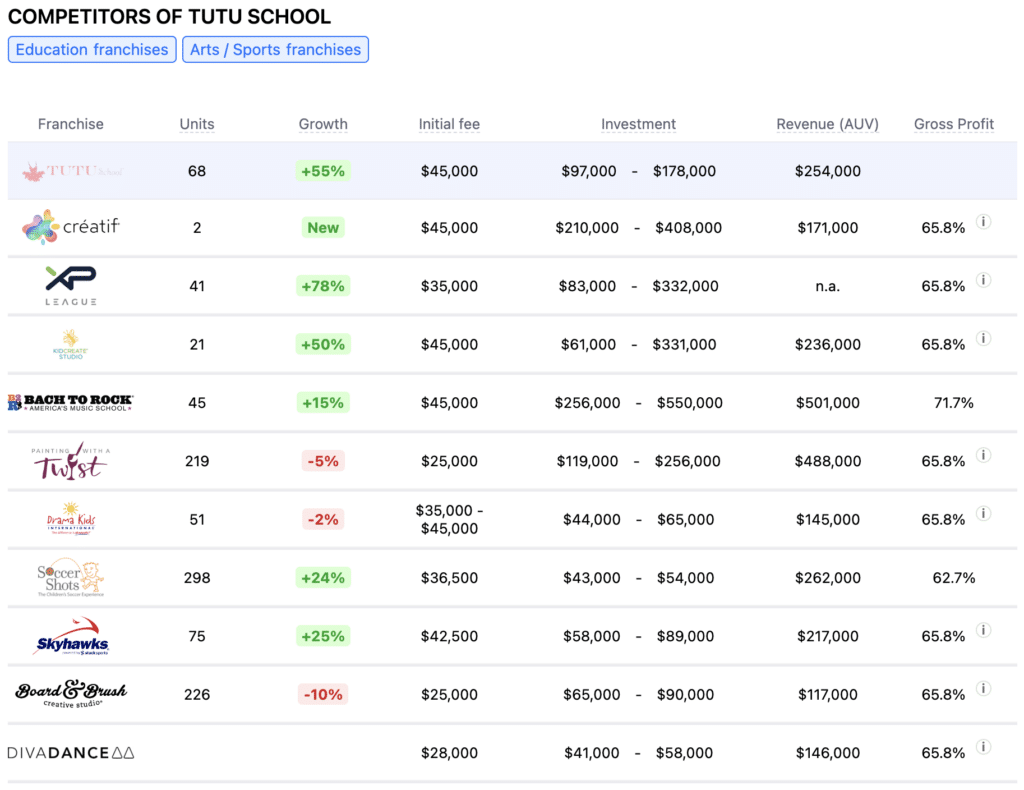1024x790 pixels.
Task: Click the n.a. revenue cell
Action: pyautogui.click(x=827, y=286)
